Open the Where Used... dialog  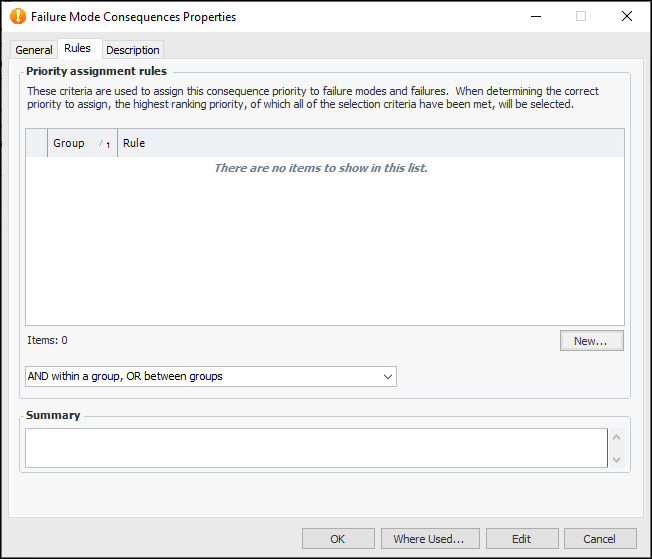point(429,539)
